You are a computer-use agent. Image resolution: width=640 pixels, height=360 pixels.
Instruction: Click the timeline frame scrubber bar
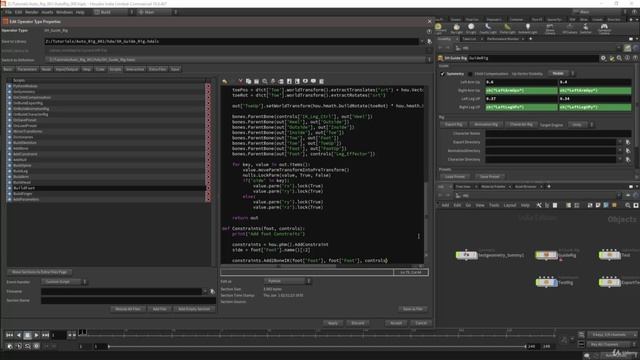pyautogui.click(x=316, y=333)
